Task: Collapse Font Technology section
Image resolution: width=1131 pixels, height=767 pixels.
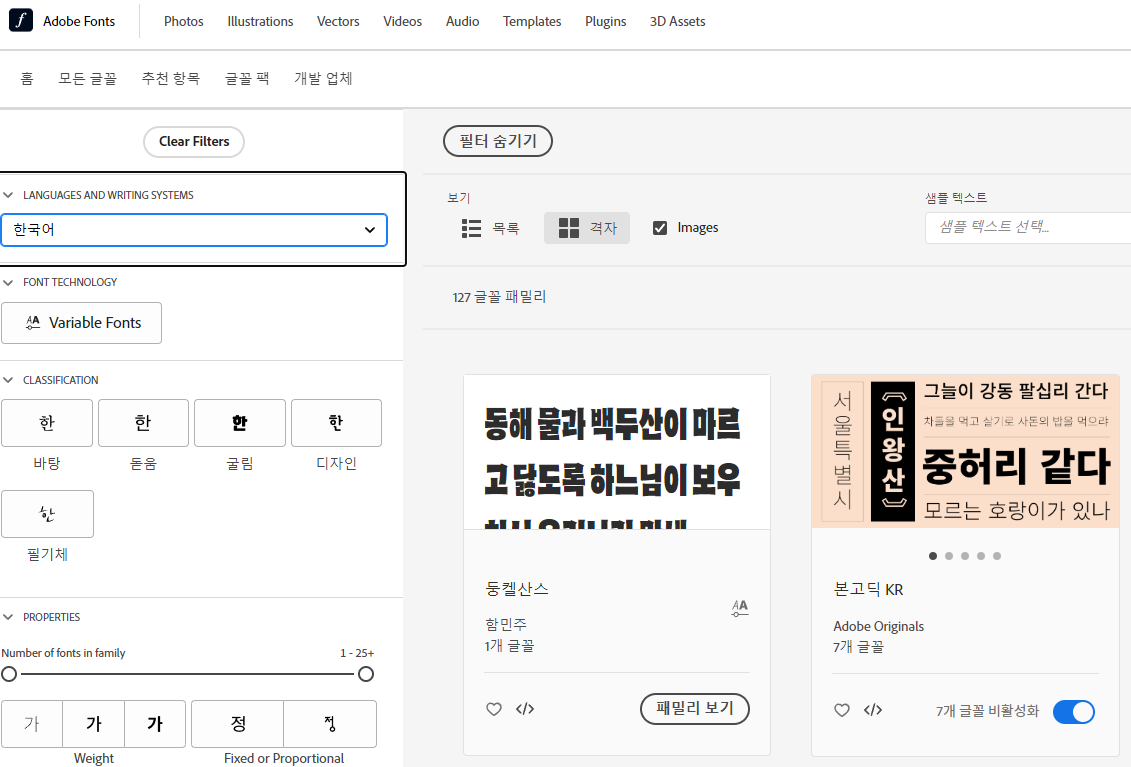Action: pyautogui.click(x=9, y=282)
